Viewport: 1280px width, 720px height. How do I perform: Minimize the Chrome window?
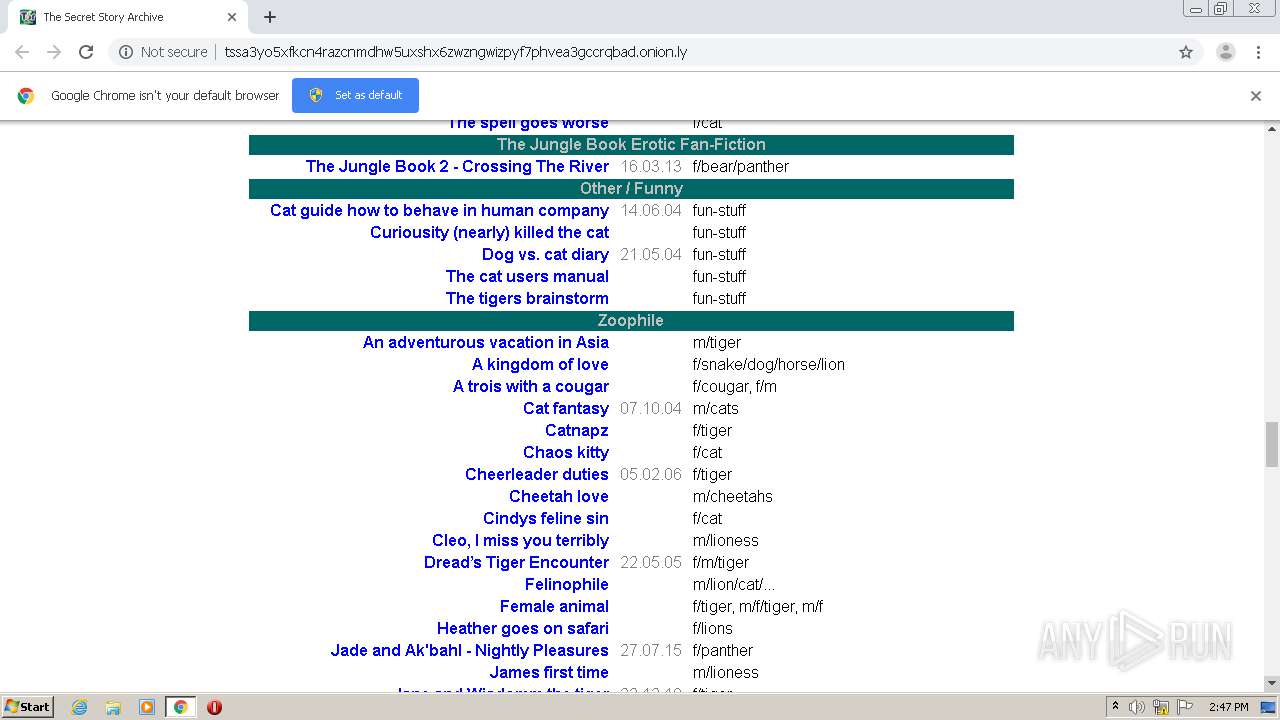tap(1196, 8)
